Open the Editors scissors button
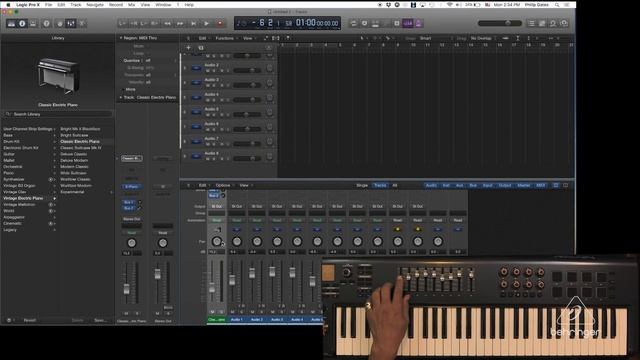This screenshot has width=640, height=360. click(82, 24)
